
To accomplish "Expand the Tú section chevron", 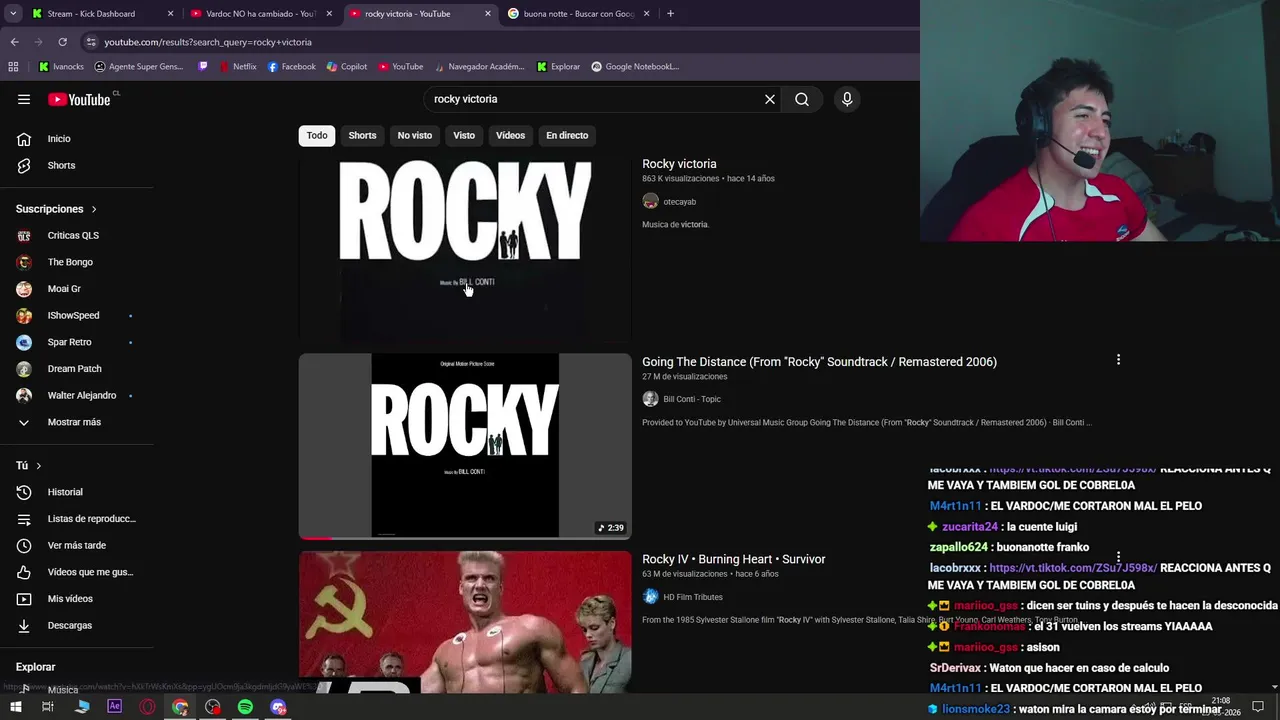I will pos(39,466).
